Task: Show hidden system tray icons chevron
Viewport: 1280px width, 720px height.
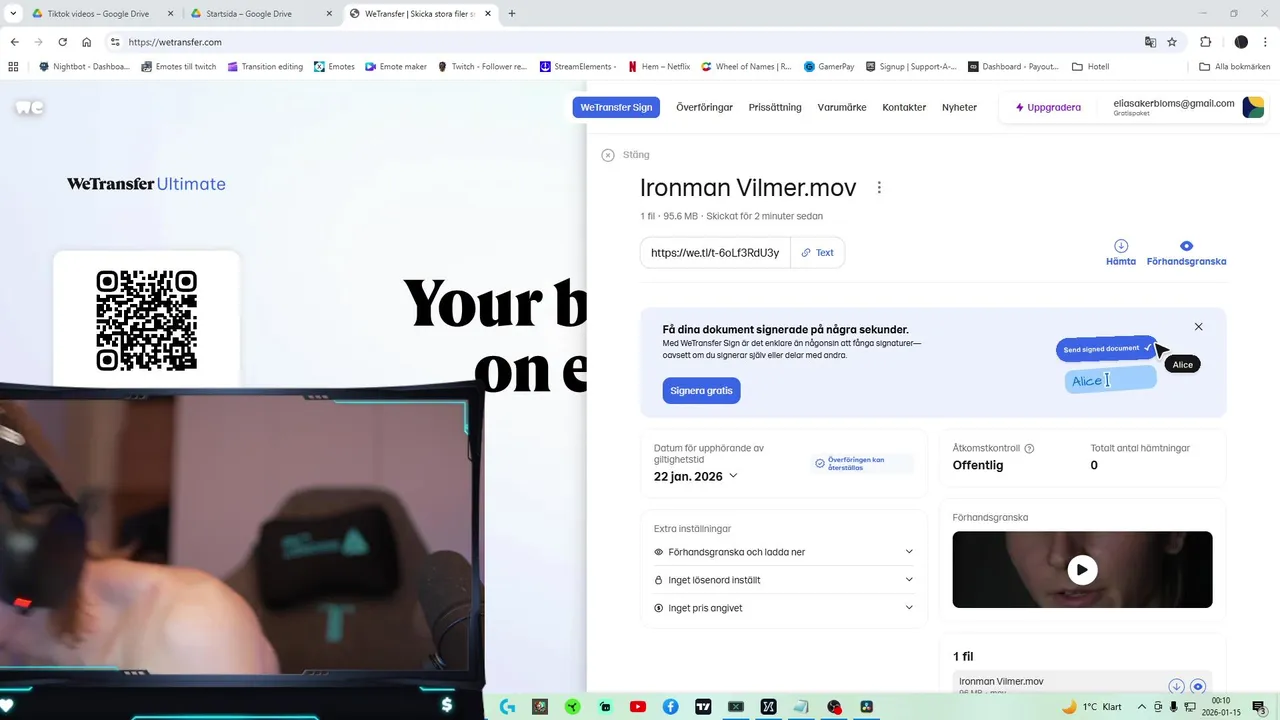Action: pyautogui.click(x=1142, y=707)
